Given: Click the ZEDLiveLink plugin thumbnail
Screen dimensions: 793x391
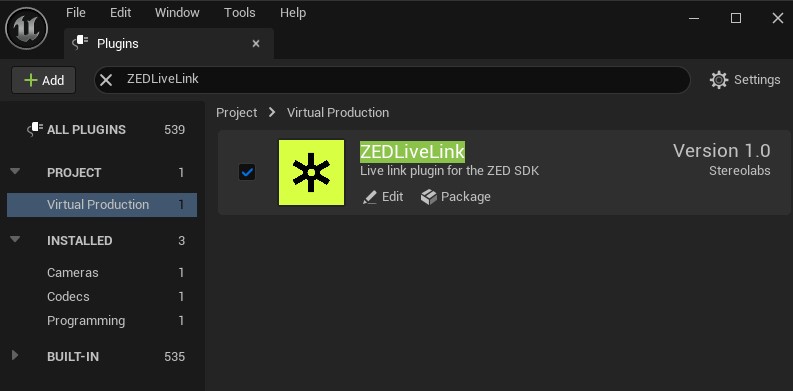Looking at the screenshot, I should point(312,172).
